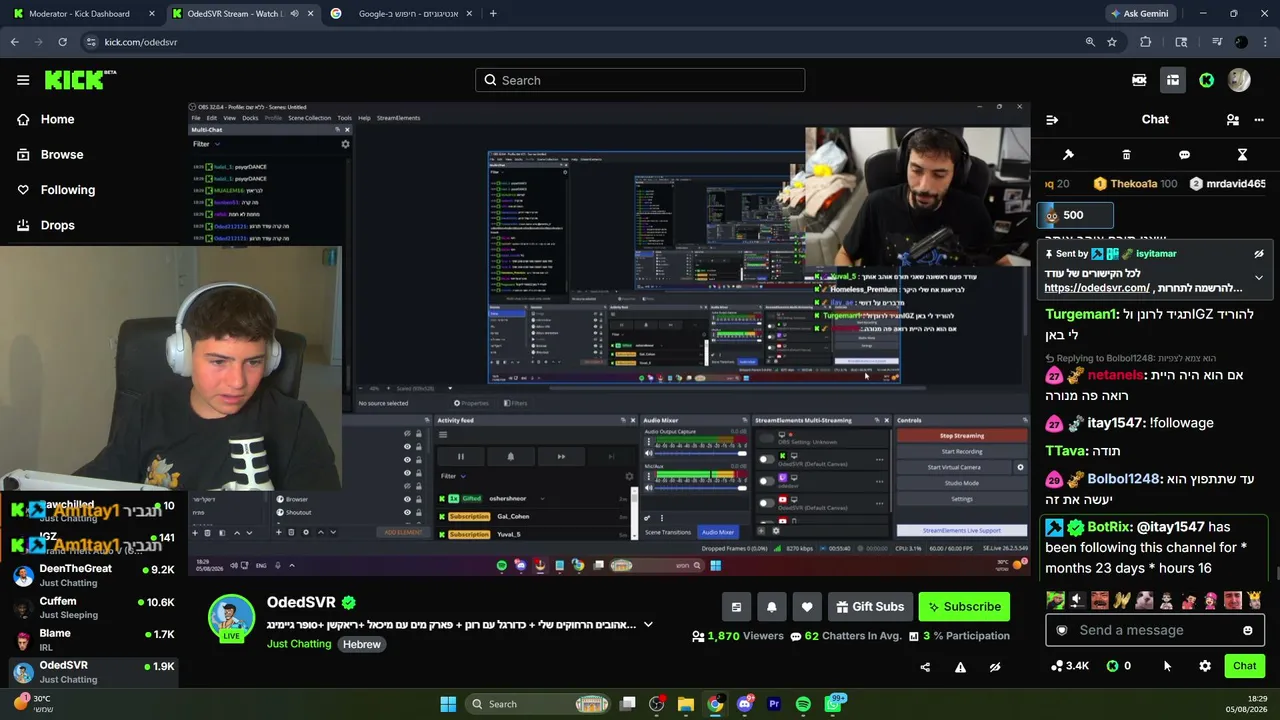Open Premiere Pro from the taskbar
This screenshot has height=720, width=1280.
(x=774, y=704)
